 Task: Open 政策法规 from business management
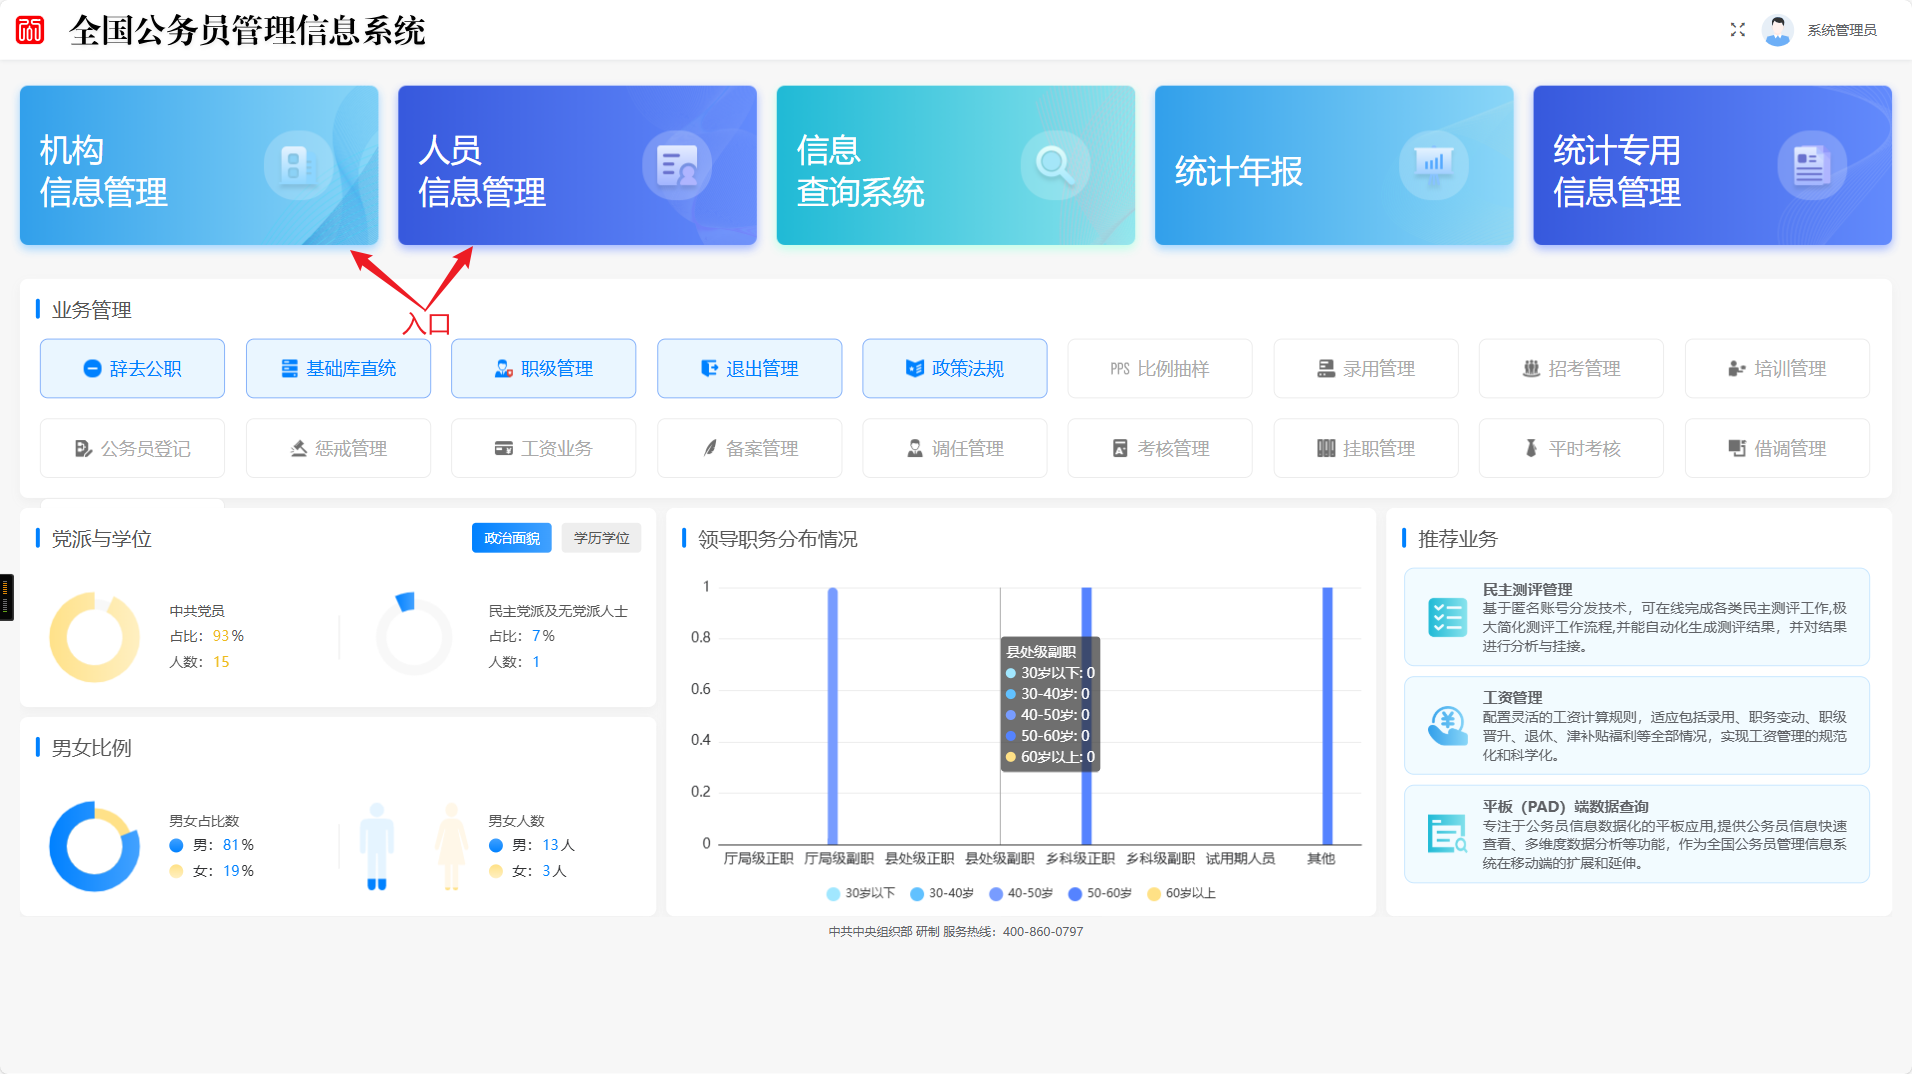click(954, 369)
